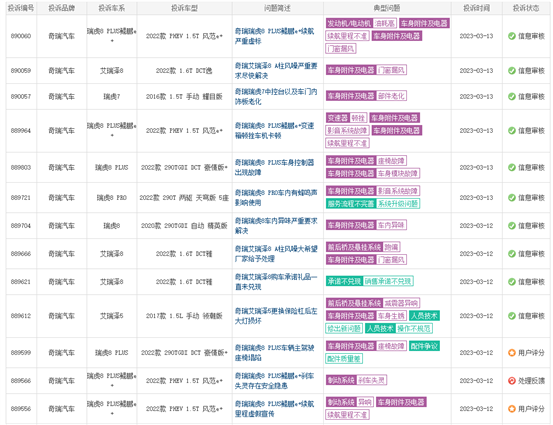
Task: Click the 投诉车系 column header
Action: [111, 8]
